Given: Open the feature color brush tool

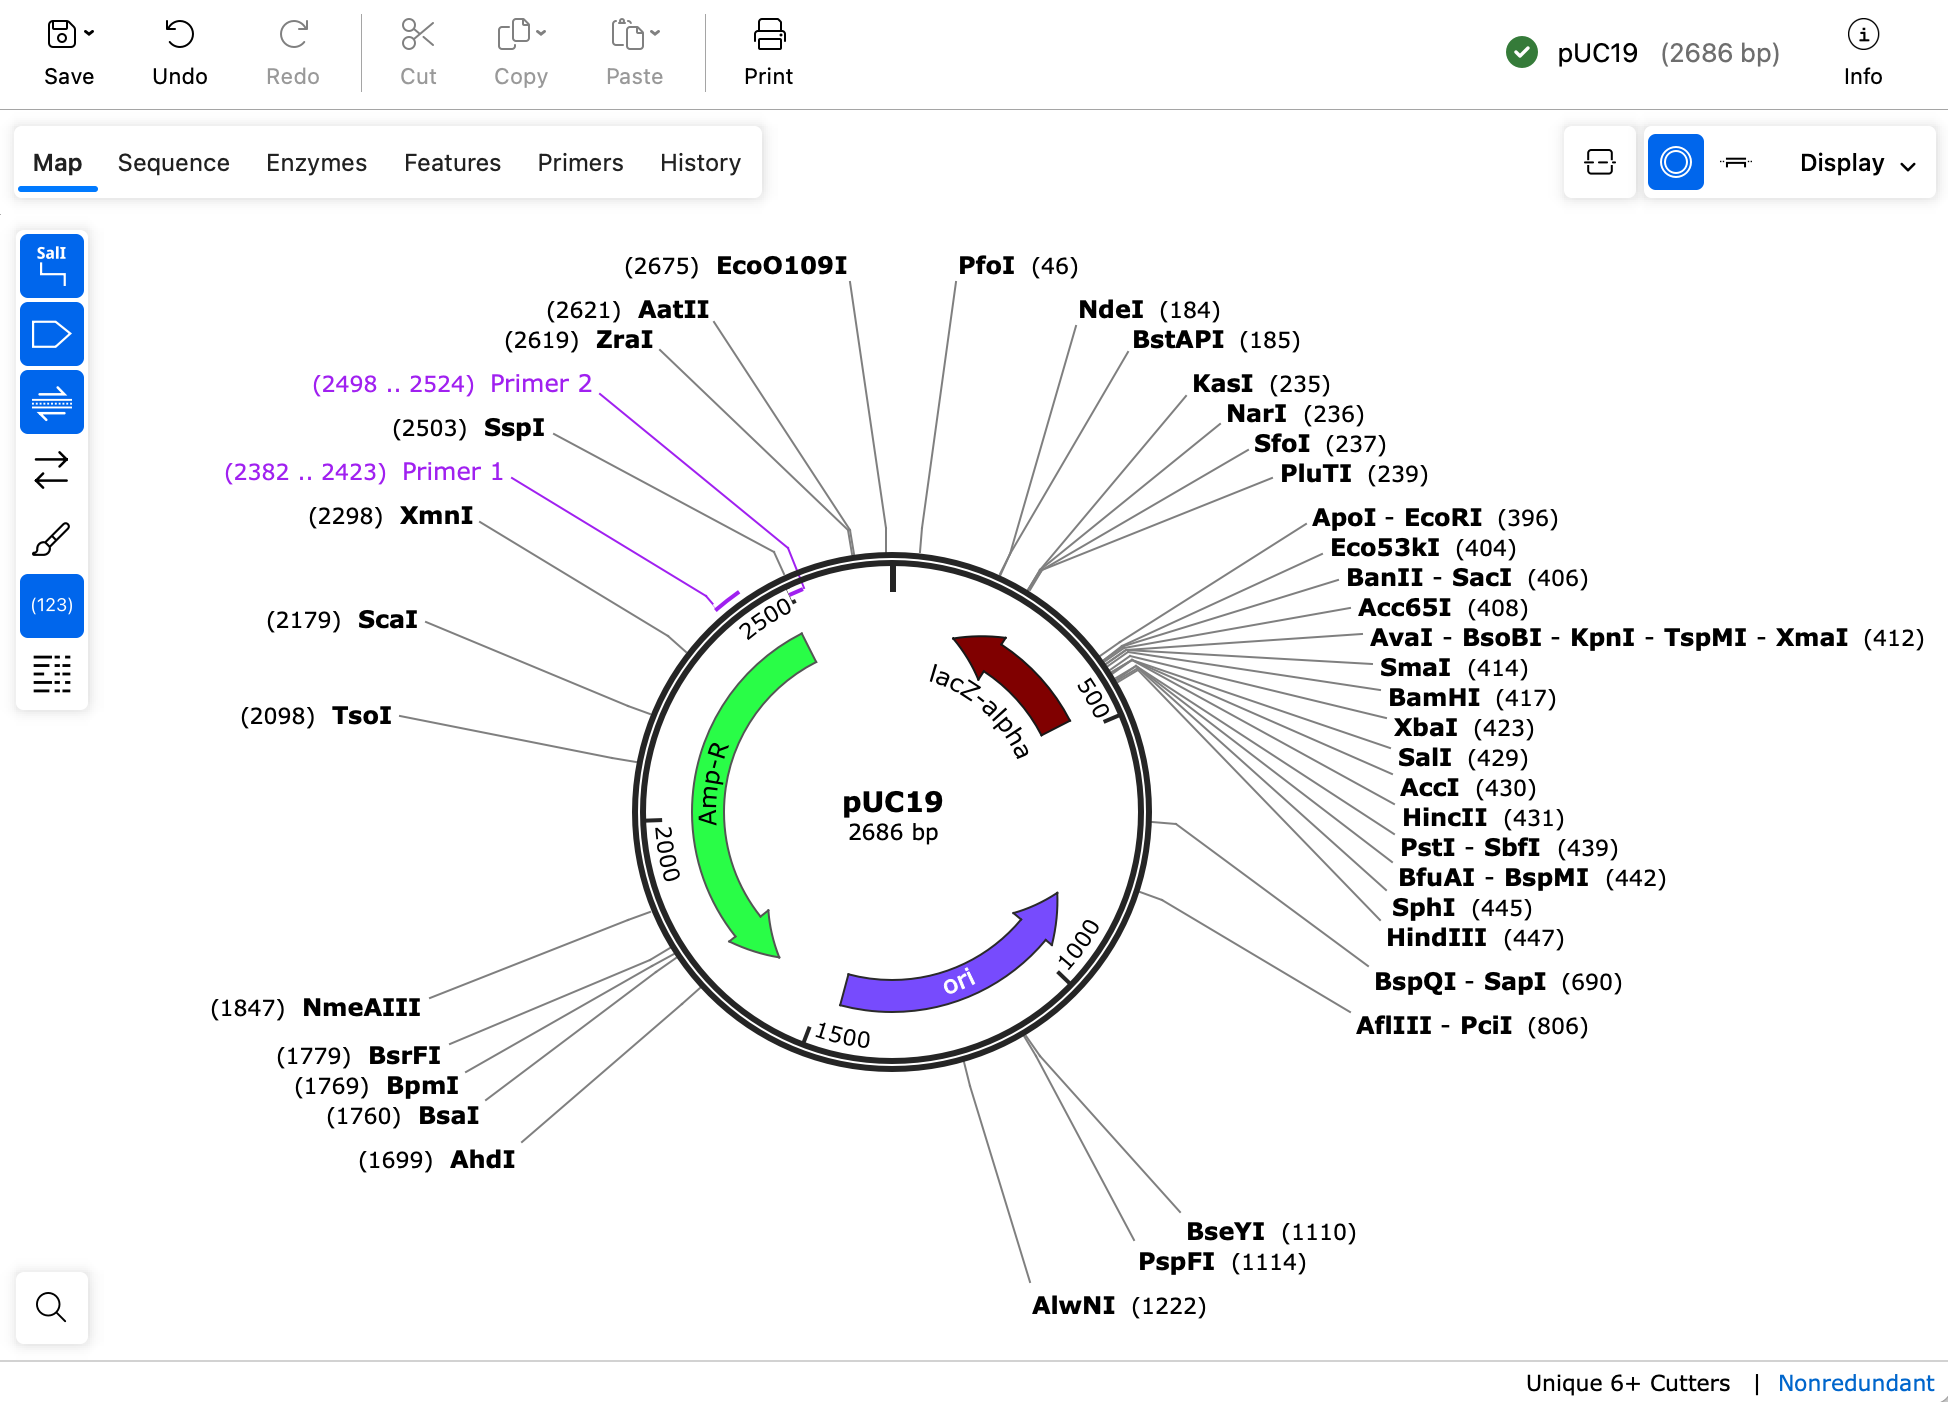Looking at the screenshot, I should (51, 537).
